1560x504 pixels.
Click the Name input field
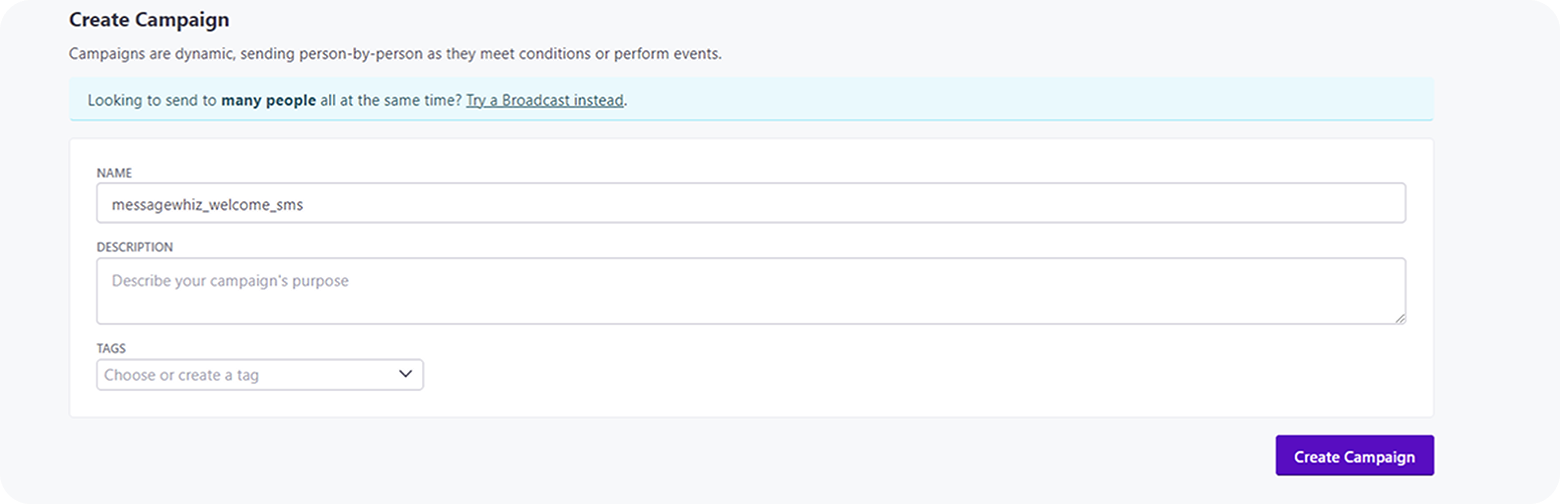coord(751,202)
